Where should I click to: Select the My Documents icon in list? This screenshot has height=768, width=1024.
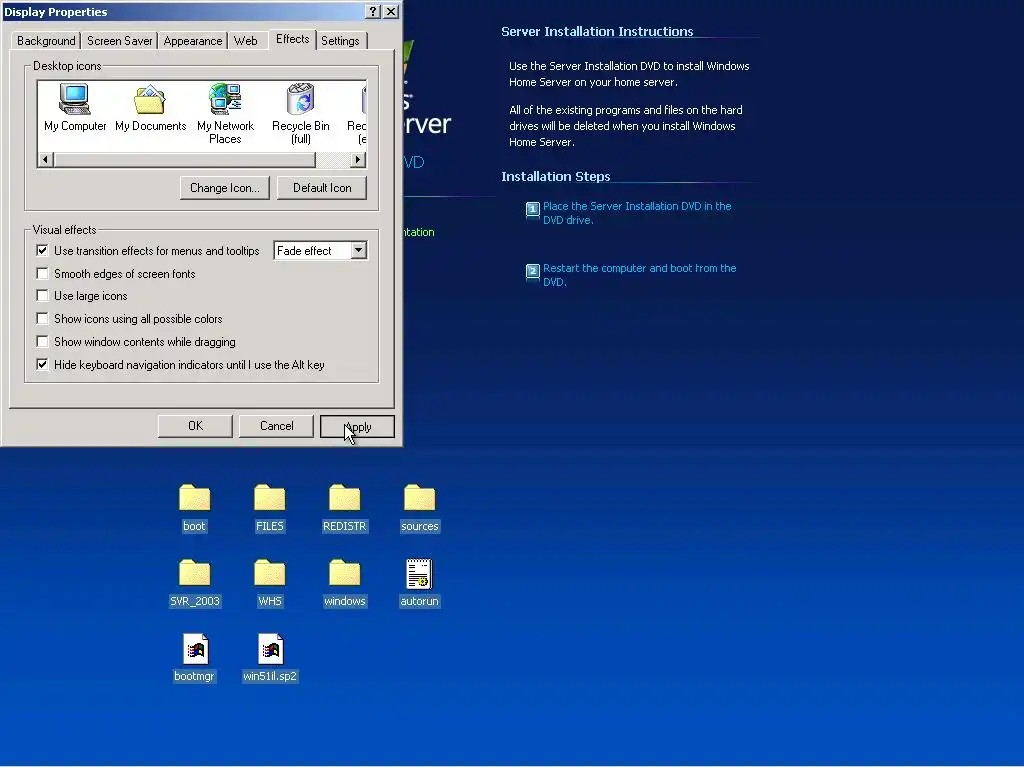(x=150, y=108)
